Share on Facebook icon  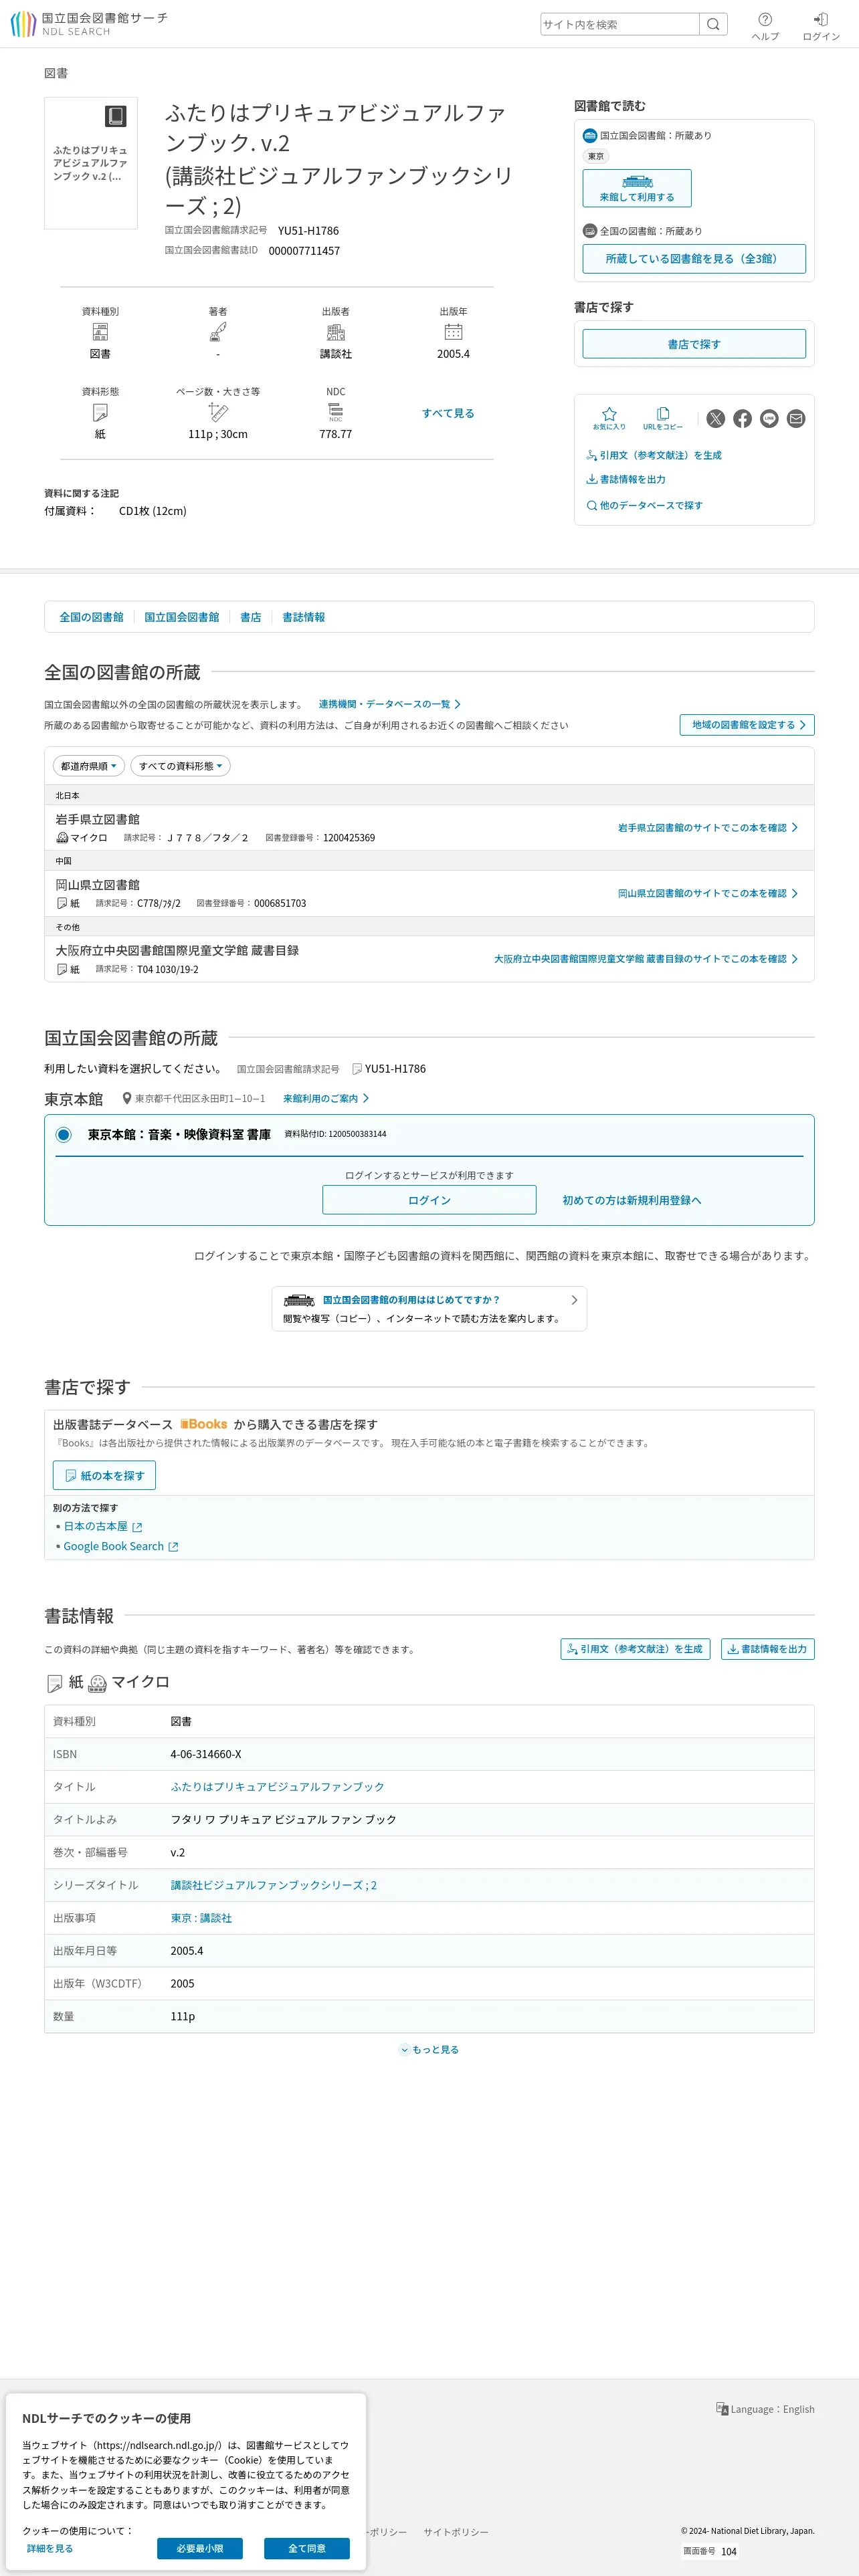[742, 419]
